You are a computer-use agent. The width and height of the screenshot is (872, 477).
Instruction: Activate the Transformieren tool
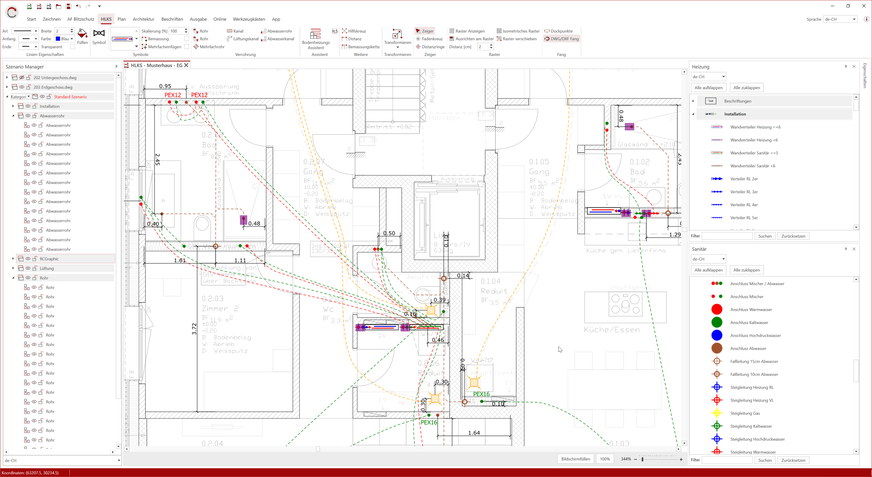tap(397, 38)
